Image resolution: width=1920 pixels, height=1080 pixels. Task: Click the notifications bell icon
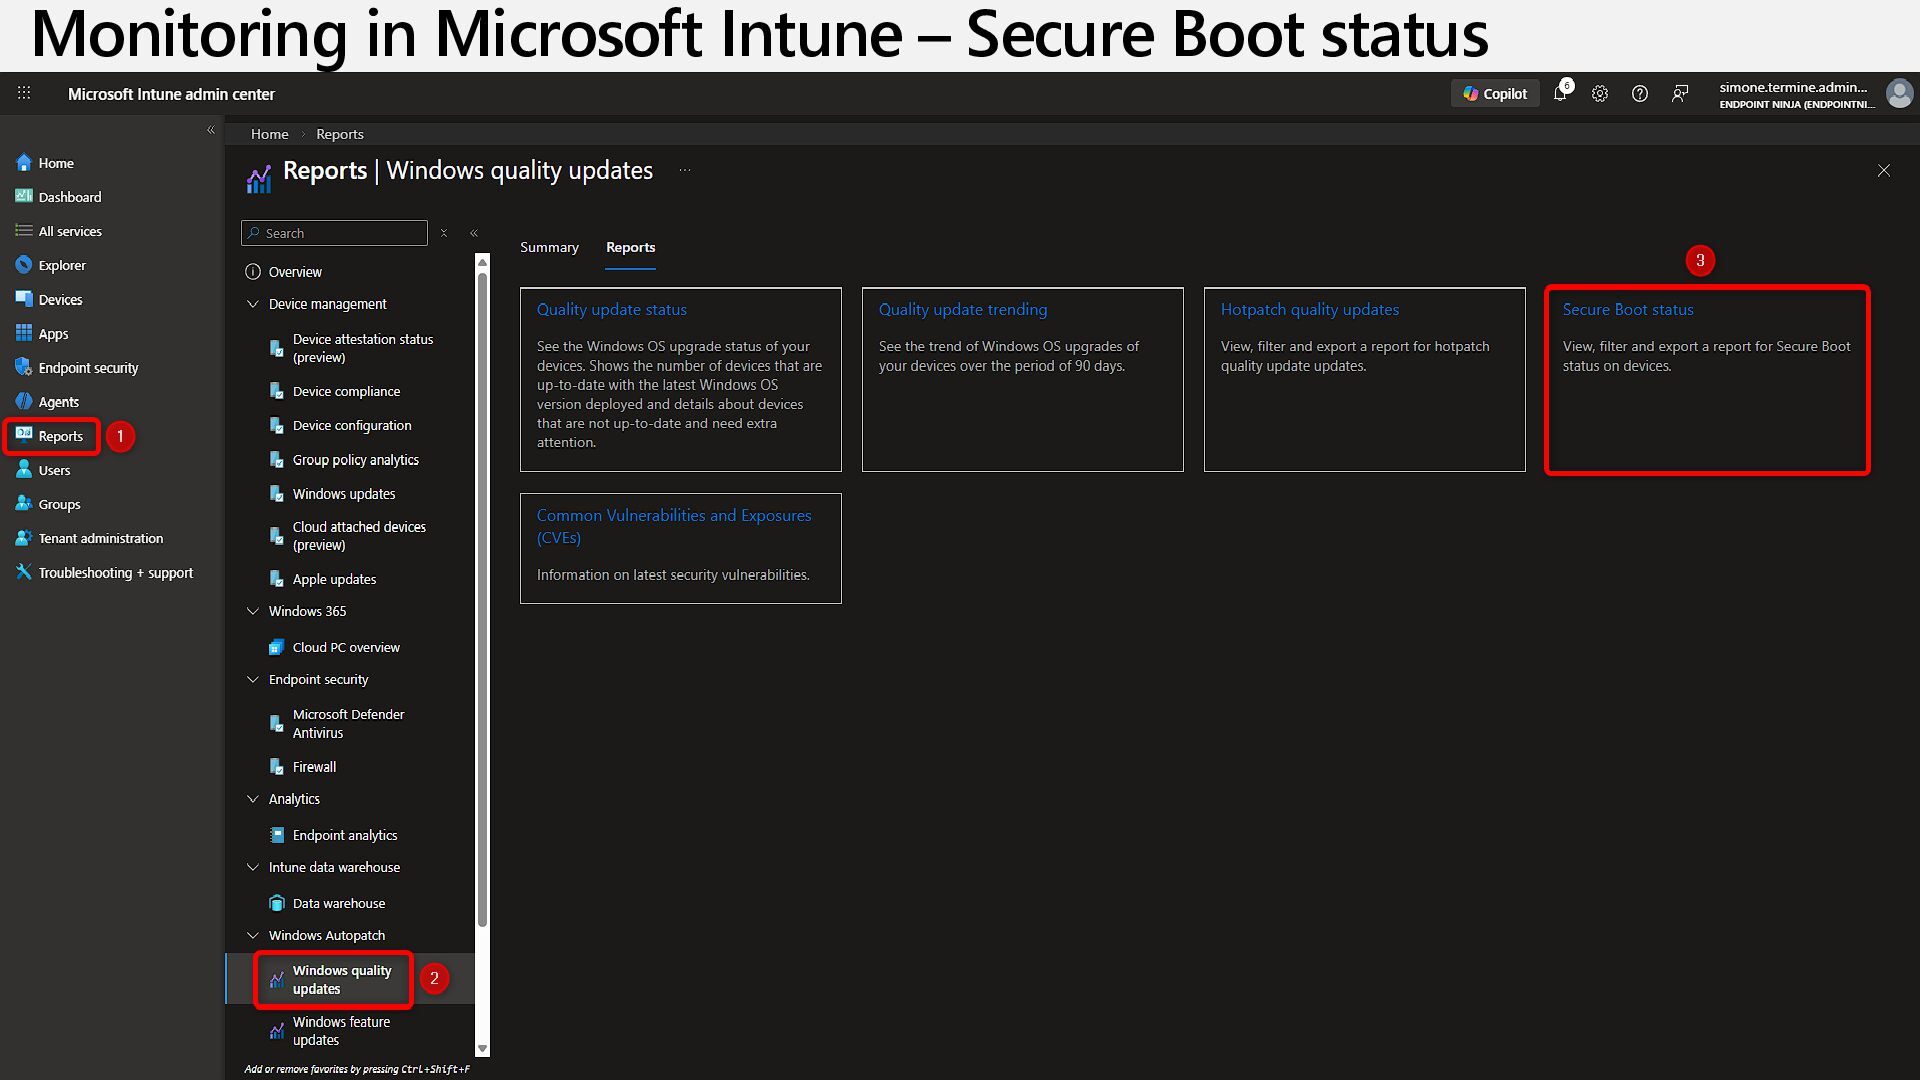tap(1559, 94)
